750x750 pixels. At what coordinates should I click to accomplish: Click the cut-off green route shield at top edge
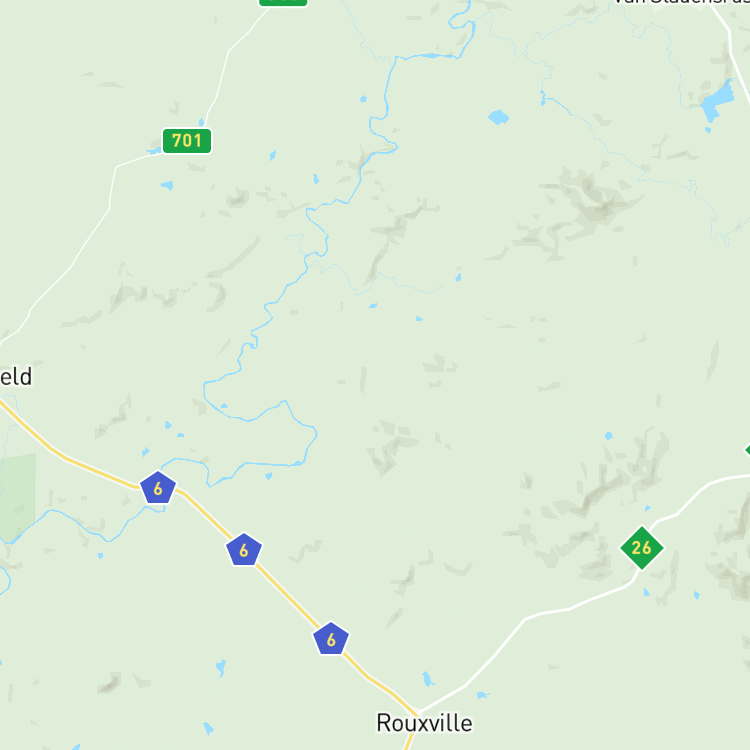tap(283, 2)
